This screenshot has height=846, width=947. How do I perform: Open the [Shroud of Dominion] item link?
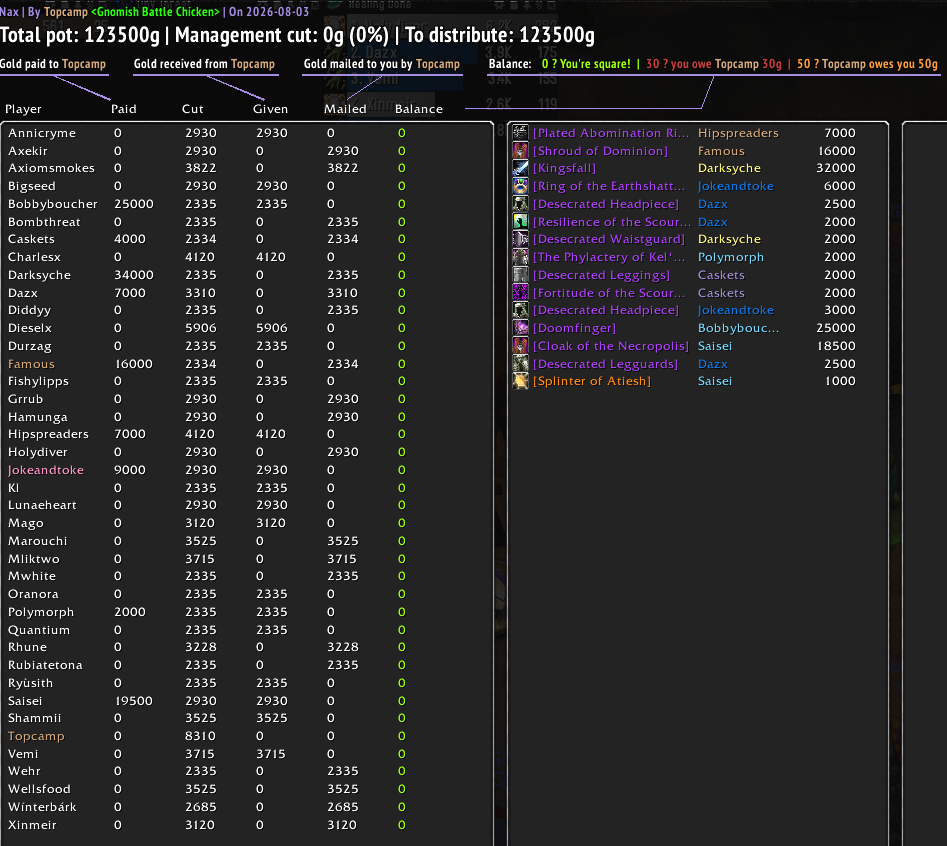[x=600, y=151]
